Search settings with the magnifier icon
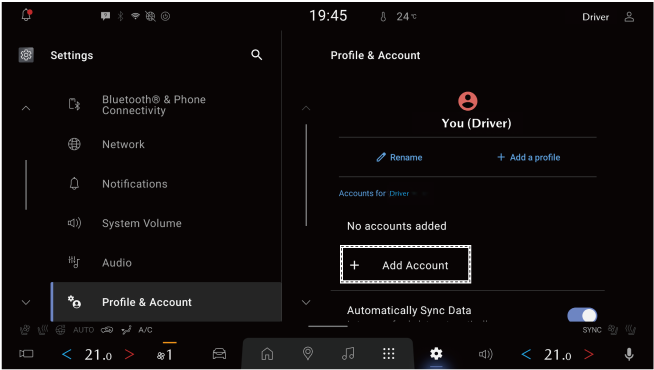Screen dimensions: 654x370 tap(257, 55)
